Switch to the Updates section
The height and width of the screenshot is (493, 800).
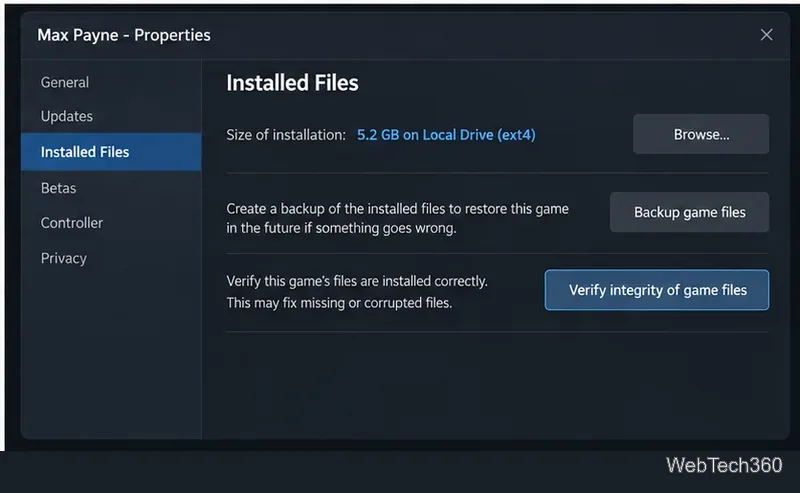(x=67, y=116)
